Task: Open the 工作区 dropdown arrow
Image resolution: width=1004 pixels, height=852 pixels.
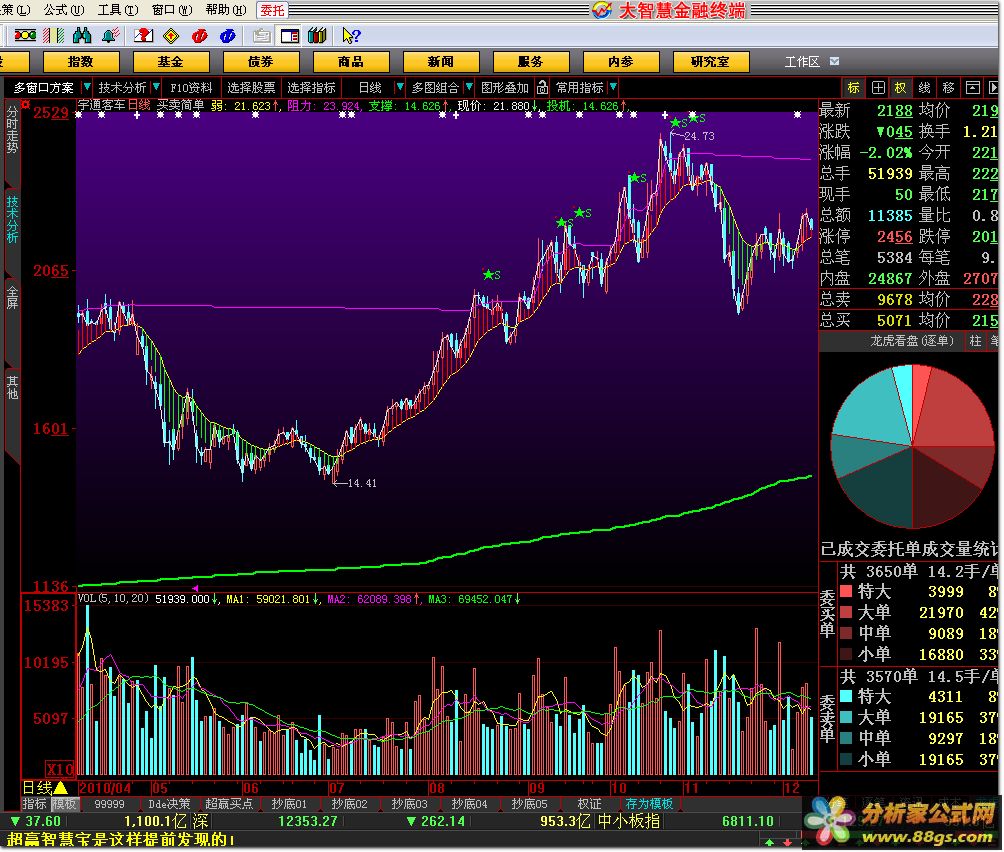Action: pyautogui.click(x=834, y=61)
